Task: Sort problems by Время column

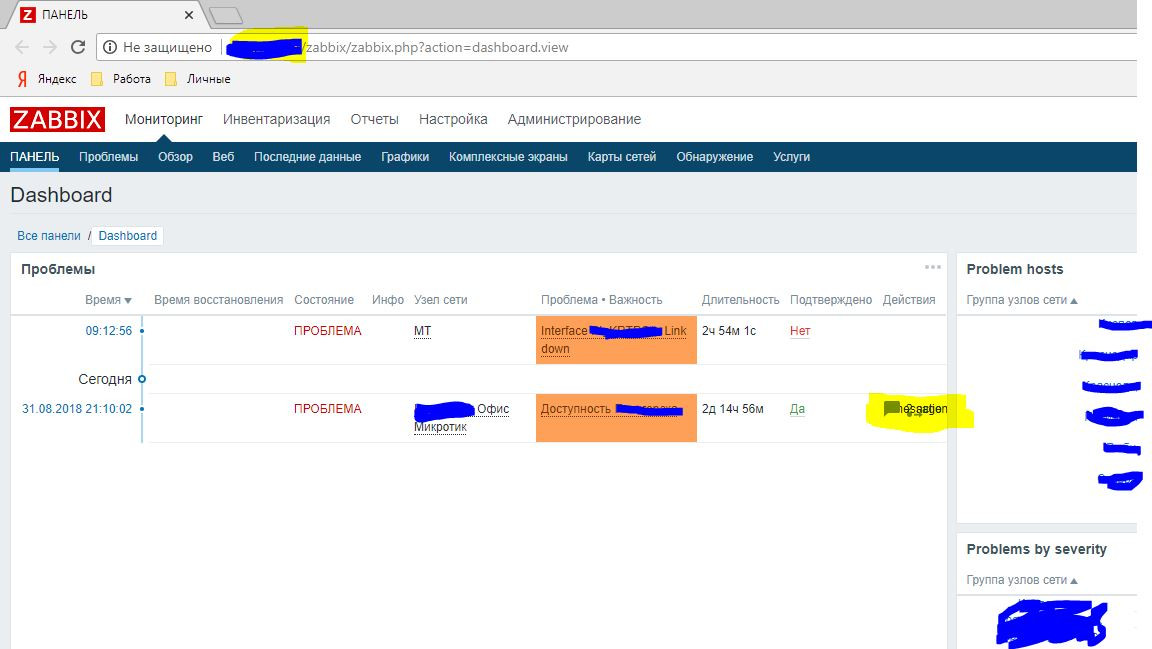Action: (108, 300)
